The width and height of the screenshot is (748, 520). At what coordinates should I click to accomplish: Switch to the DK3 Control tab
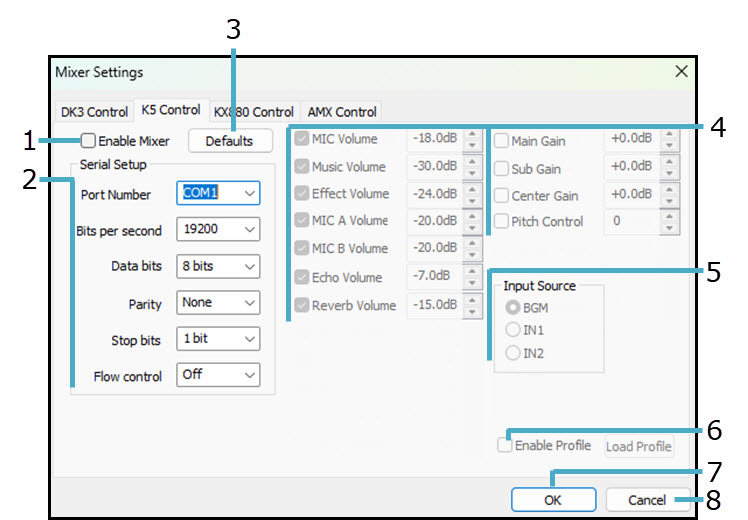pos(93,112)
